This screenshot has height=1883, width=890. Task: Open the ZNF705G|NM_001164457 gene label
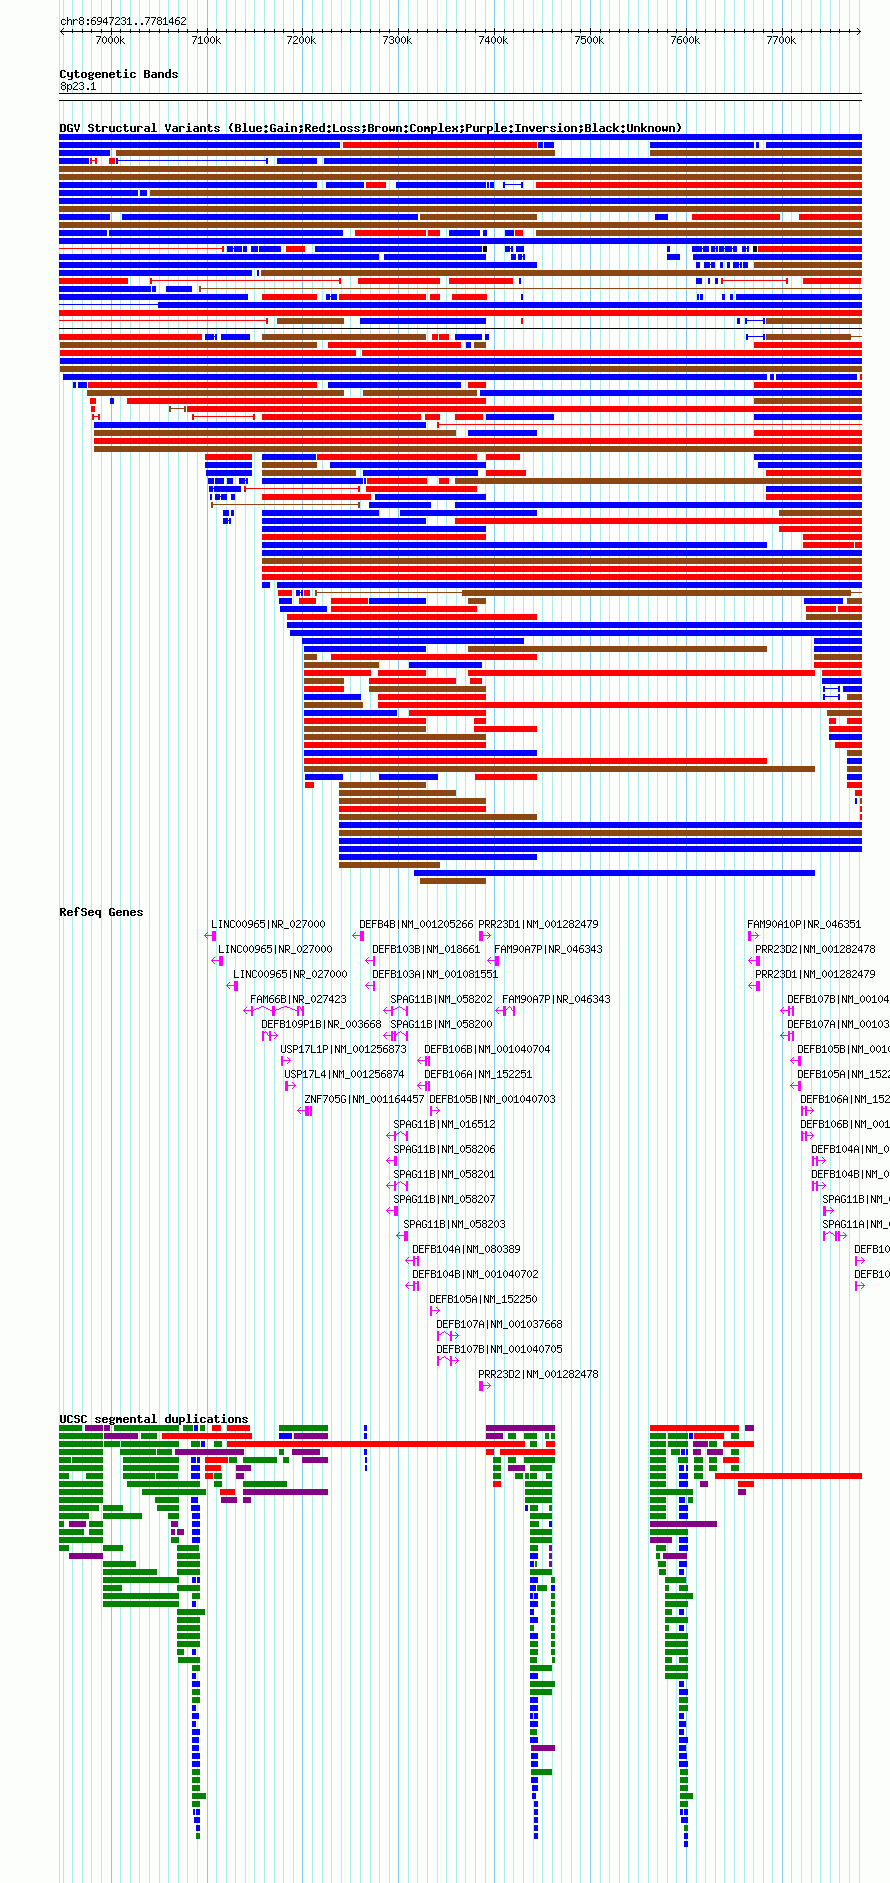point(364,1099)
